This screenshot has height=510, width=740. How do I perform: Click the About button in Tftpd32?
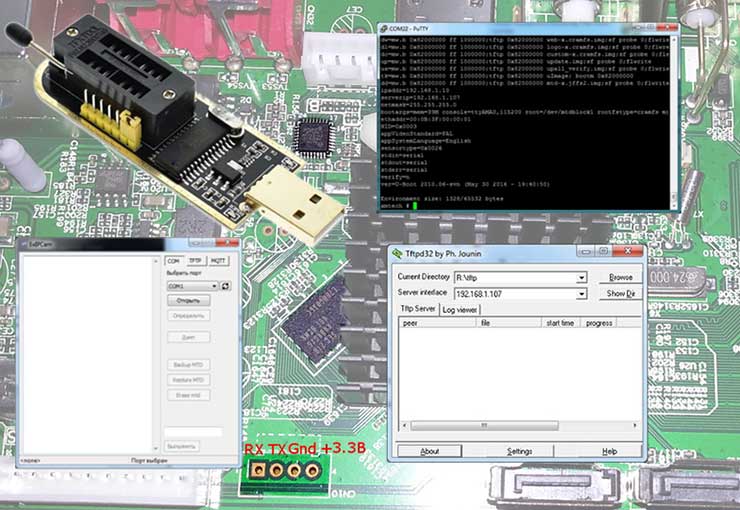(429, 451)
